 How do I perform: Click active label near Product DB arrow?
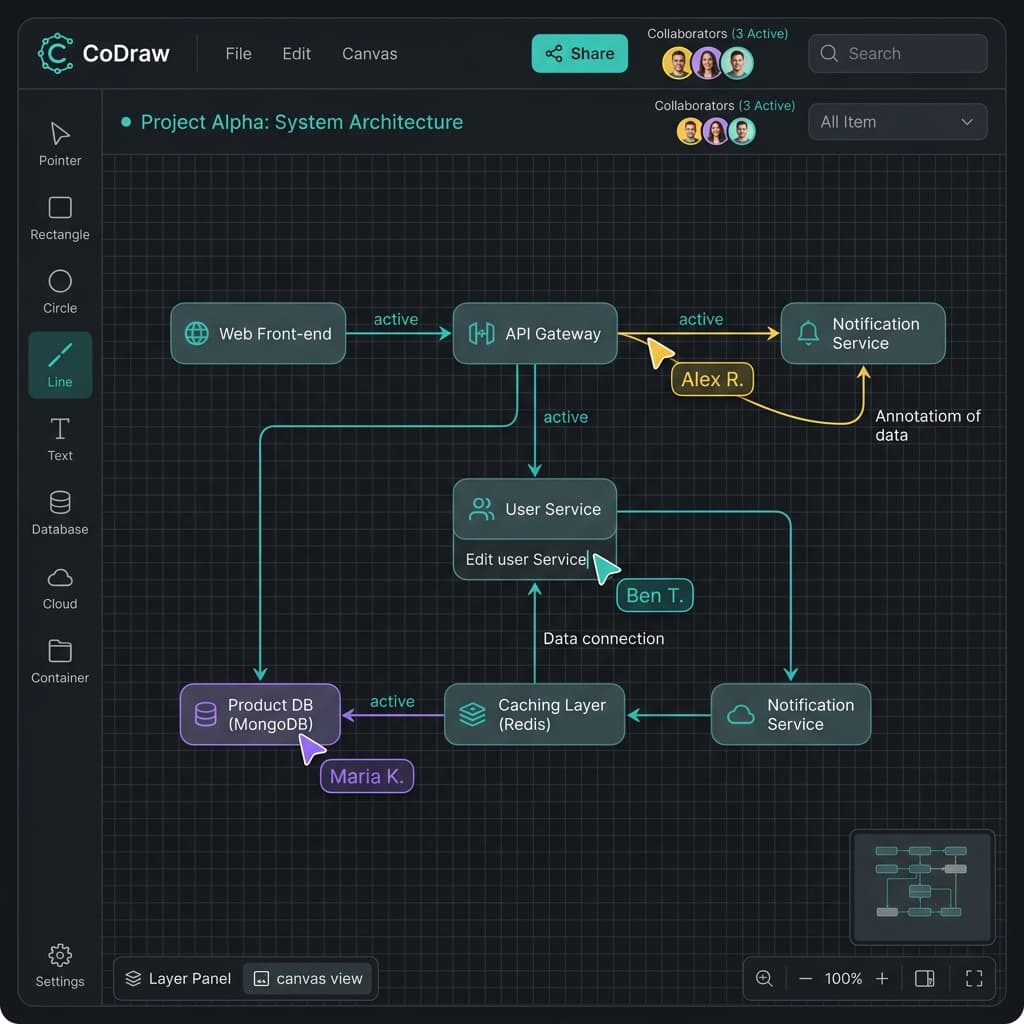tap(392, 701)
